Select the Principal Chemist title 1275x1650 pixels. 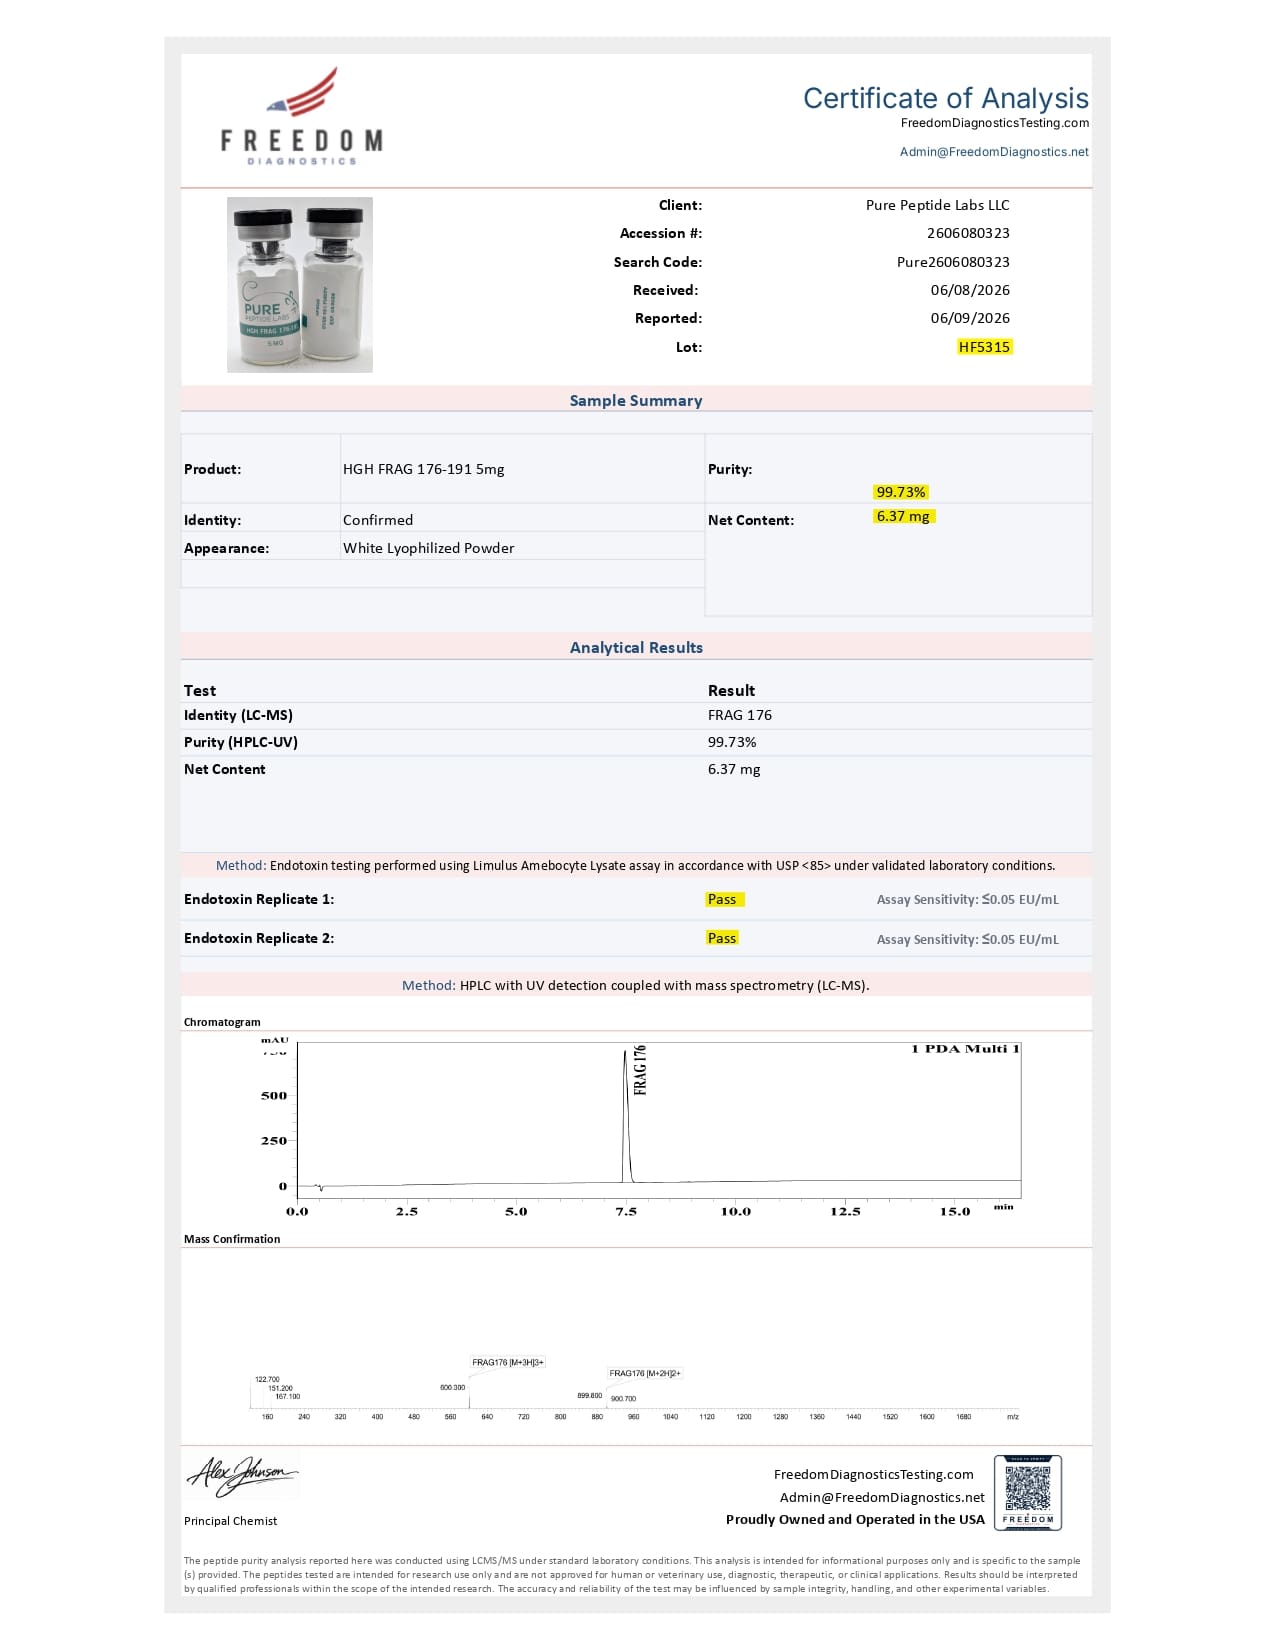pos(230,1521)
